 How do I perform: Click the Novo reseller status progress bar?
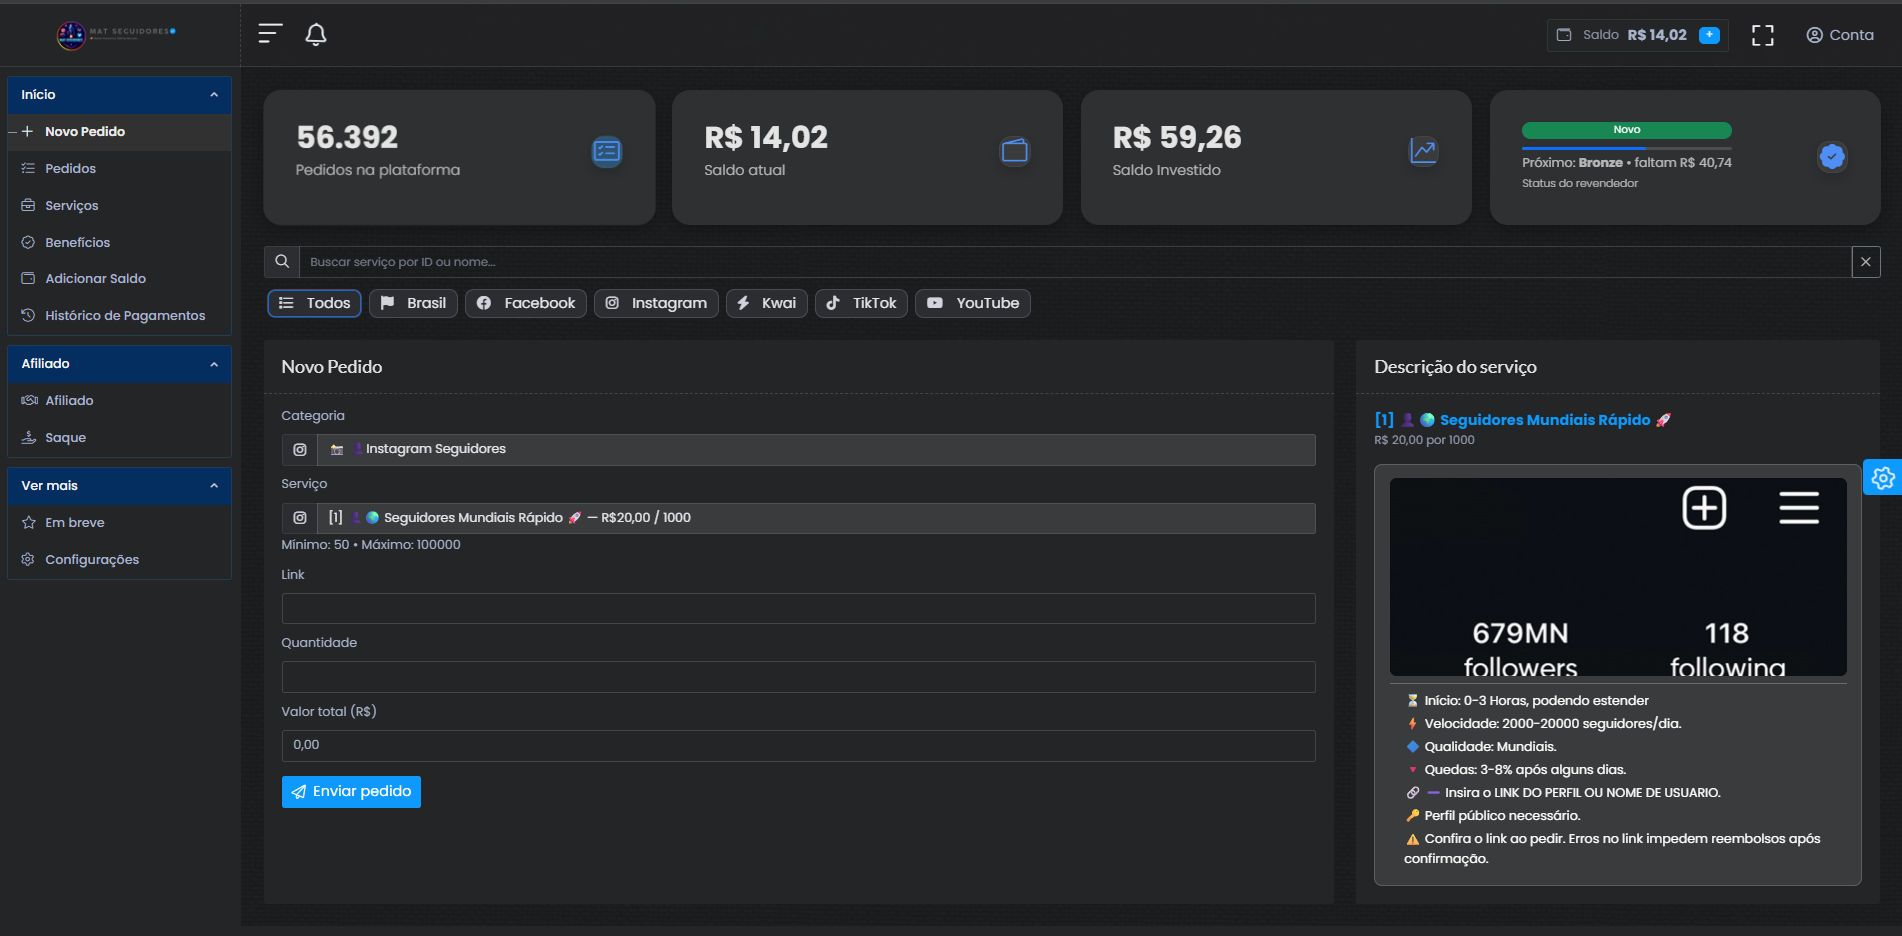click(x=1626, y=130)
